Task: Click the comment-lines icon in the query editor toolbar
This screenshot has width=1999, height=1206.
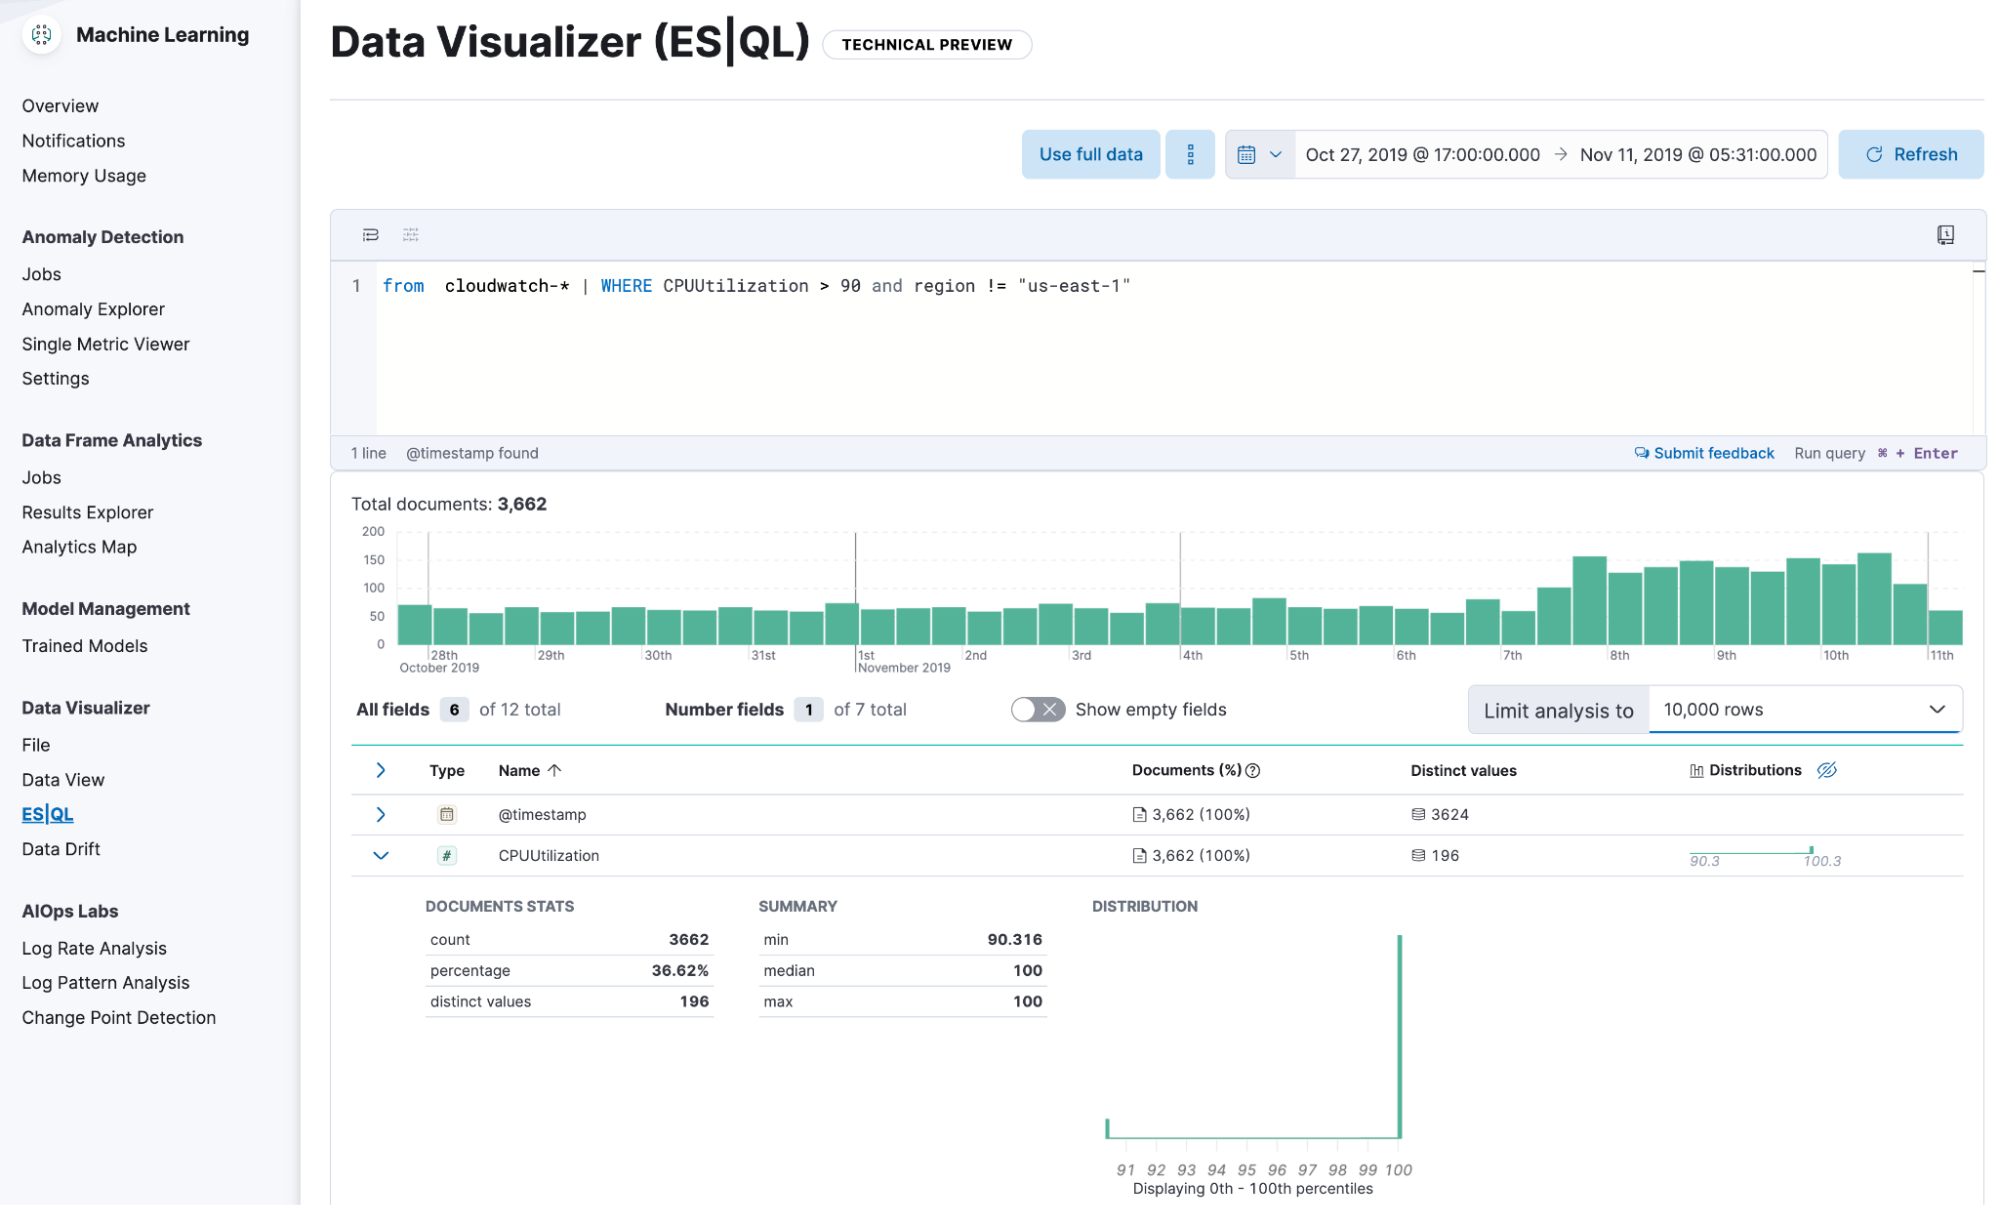Action: pyautogui.click(x=411, y=235)
